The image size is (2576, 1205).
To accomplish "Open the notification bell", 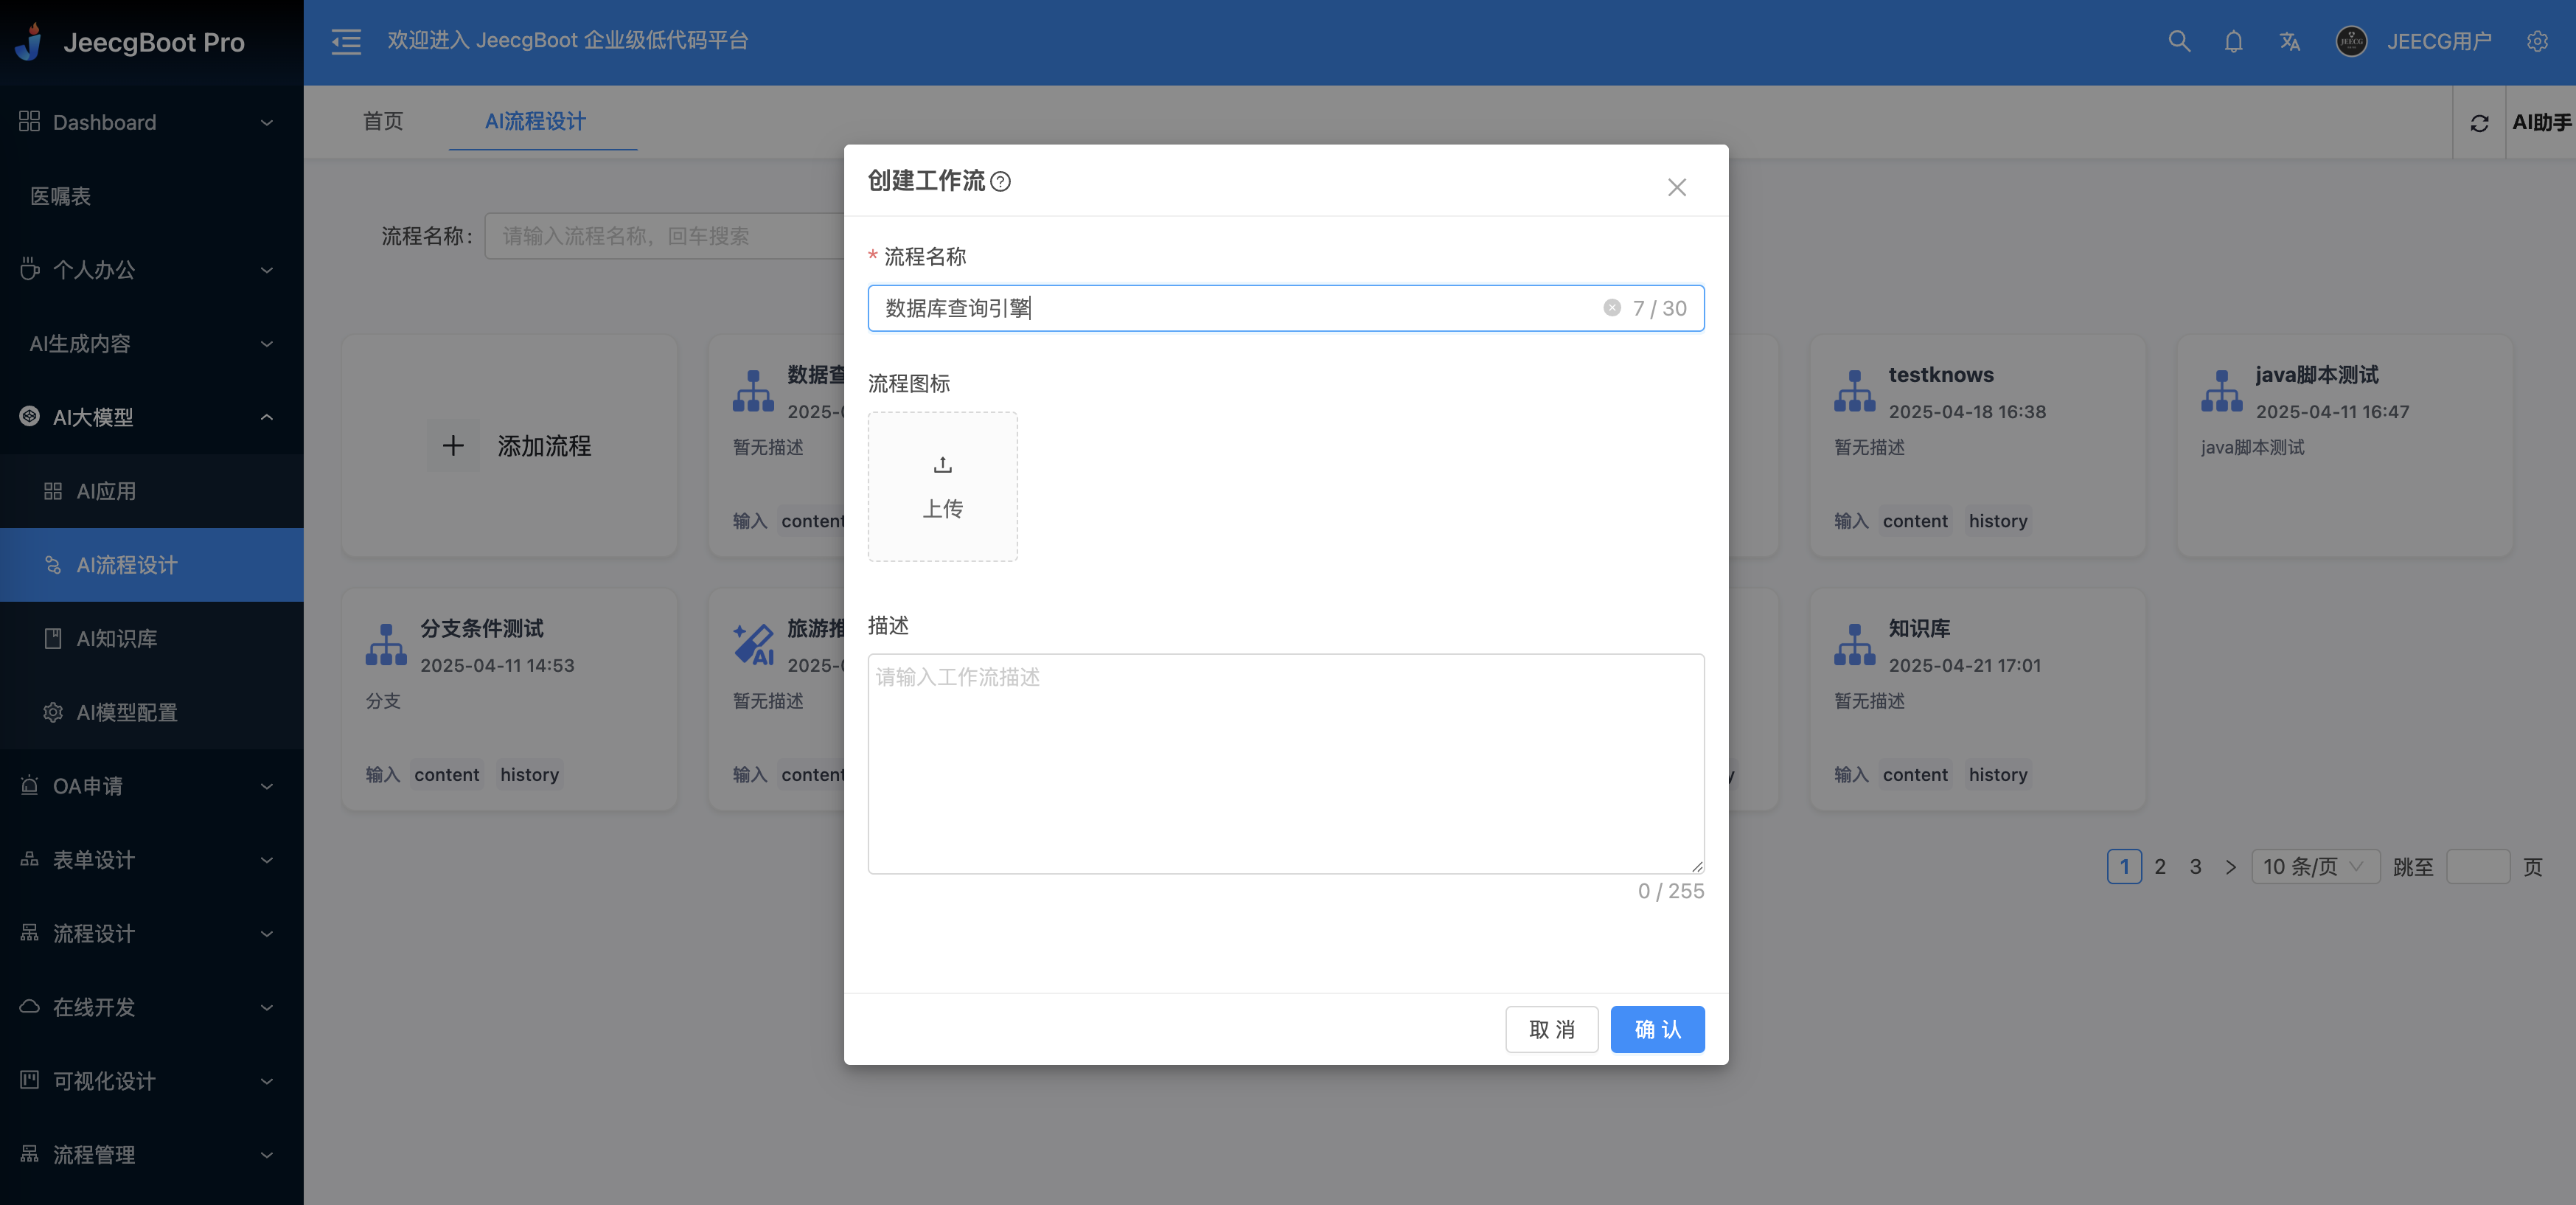I will [2233, 41].
